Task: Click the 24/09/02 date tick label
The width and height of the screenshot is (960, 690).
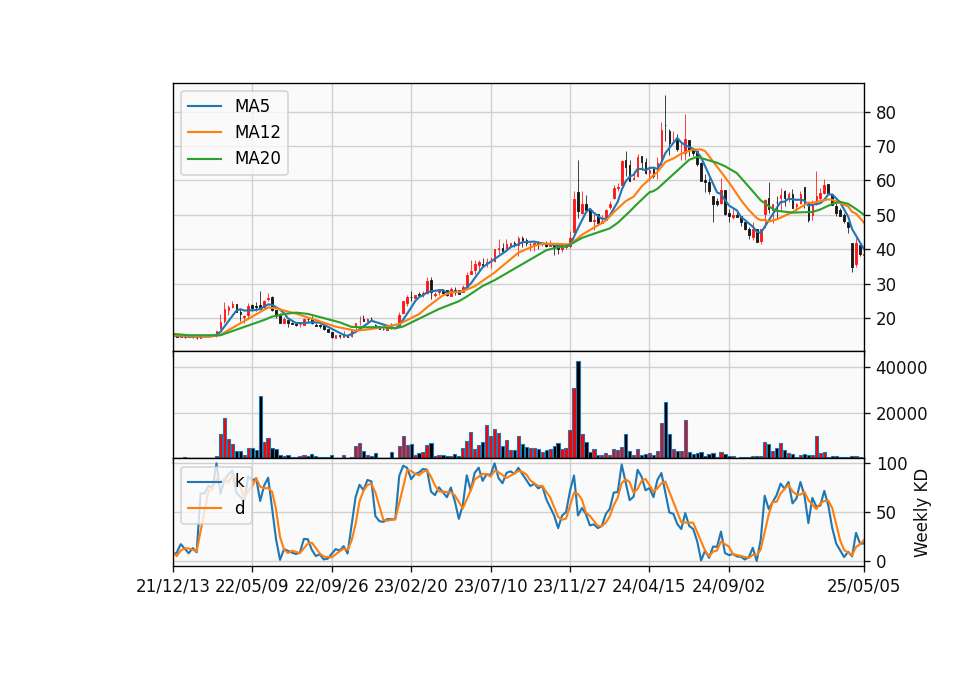Action: tap(729, 586)
